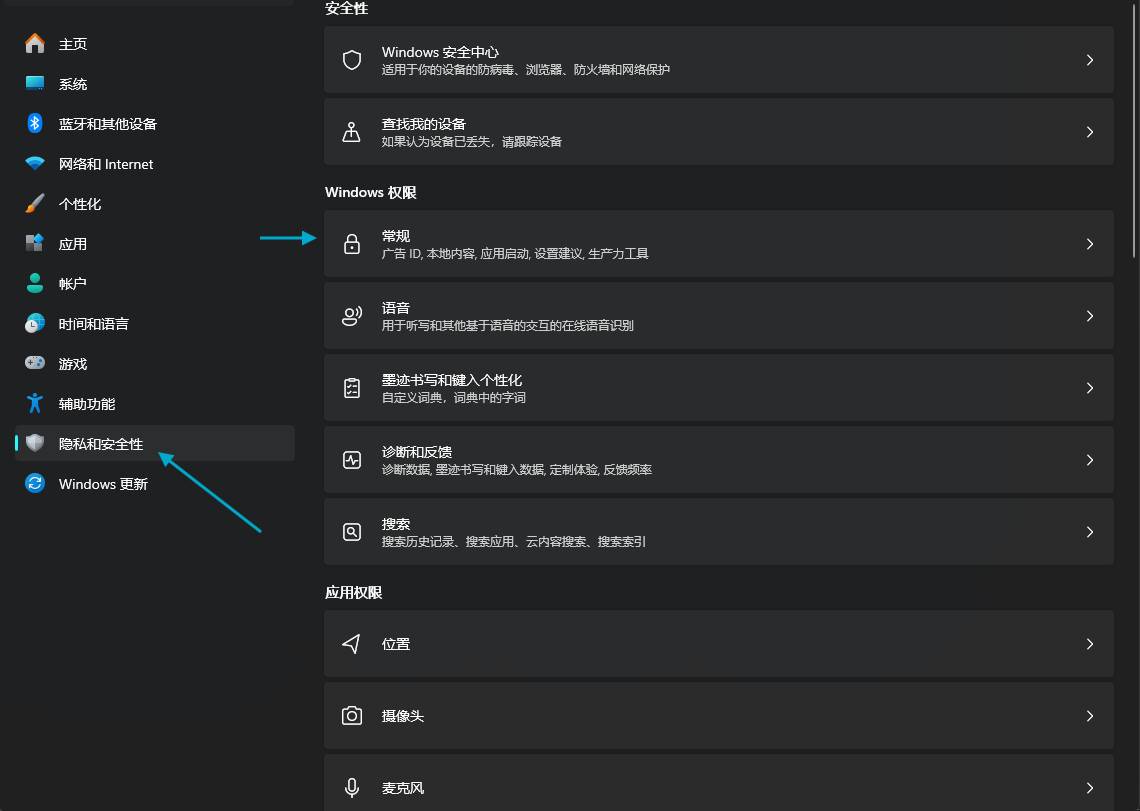Open the 语音 title
1140x811 pixels.
pyautogui.click(x=396, y=308)
